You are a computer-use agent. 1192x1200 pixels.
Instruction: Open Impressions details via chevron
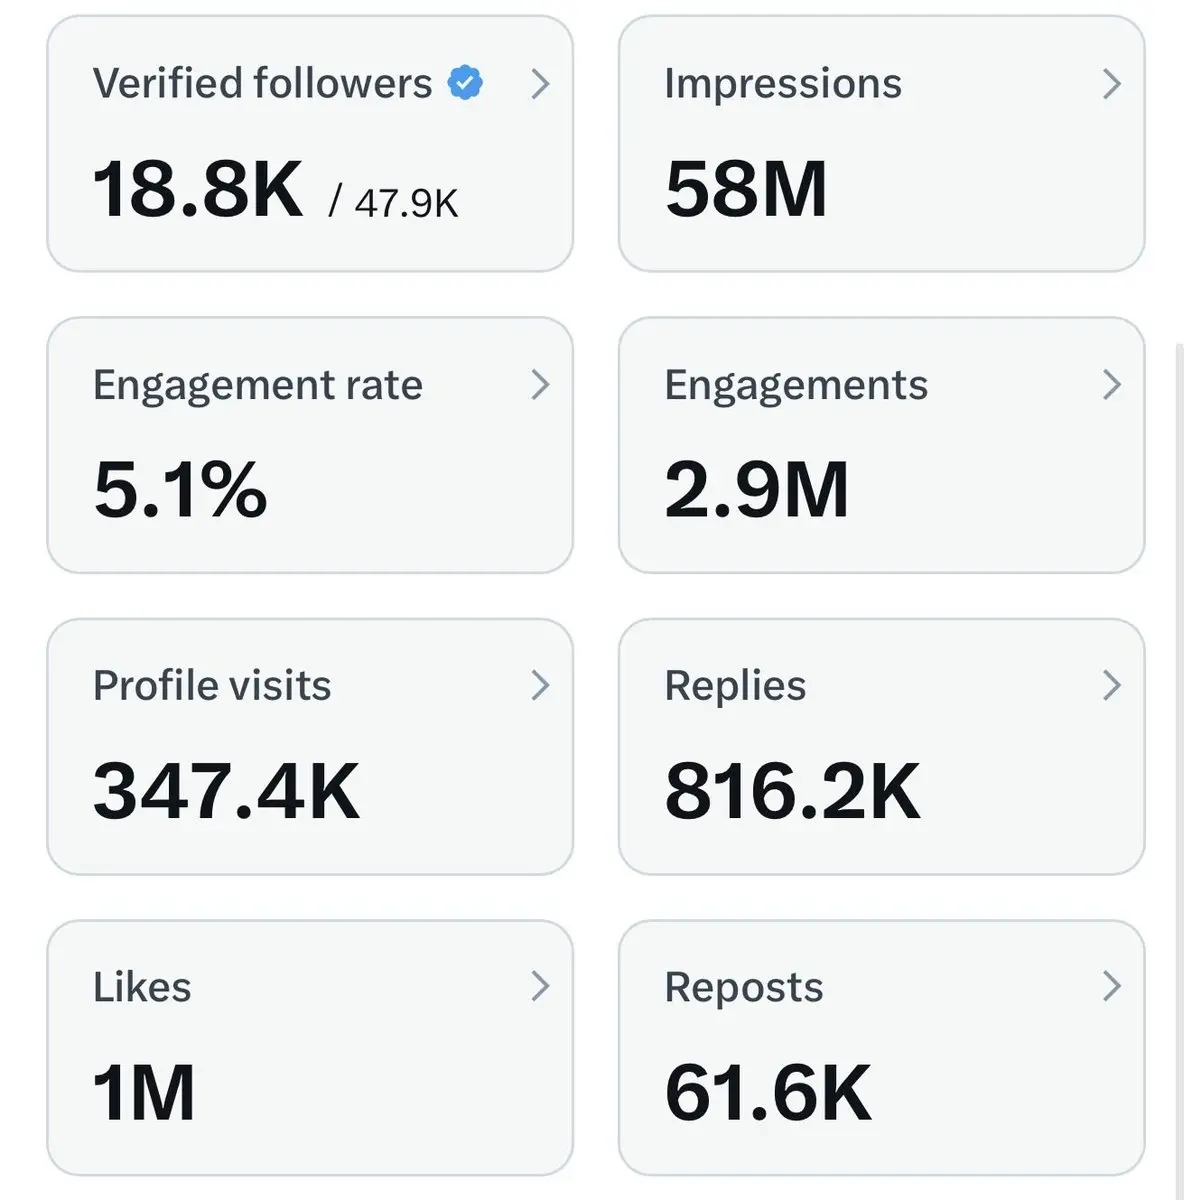tap(1111, 84)
